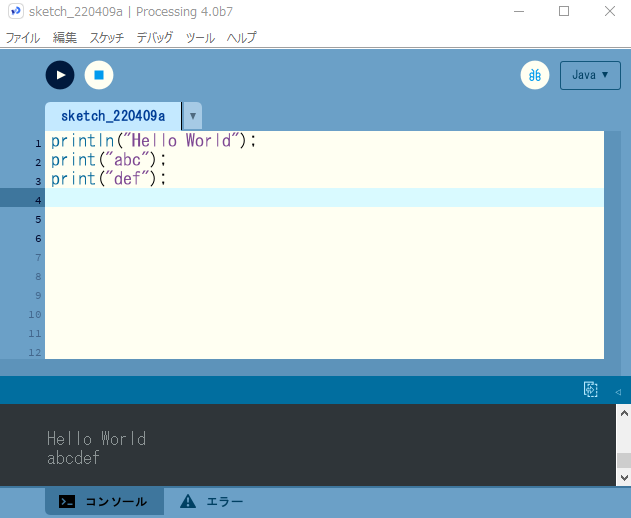Image resolution: width=631 pixels, height=518 pixels.
Task: Expand the tab arrow next to sketch_220409a
Action: coord(193,116)
